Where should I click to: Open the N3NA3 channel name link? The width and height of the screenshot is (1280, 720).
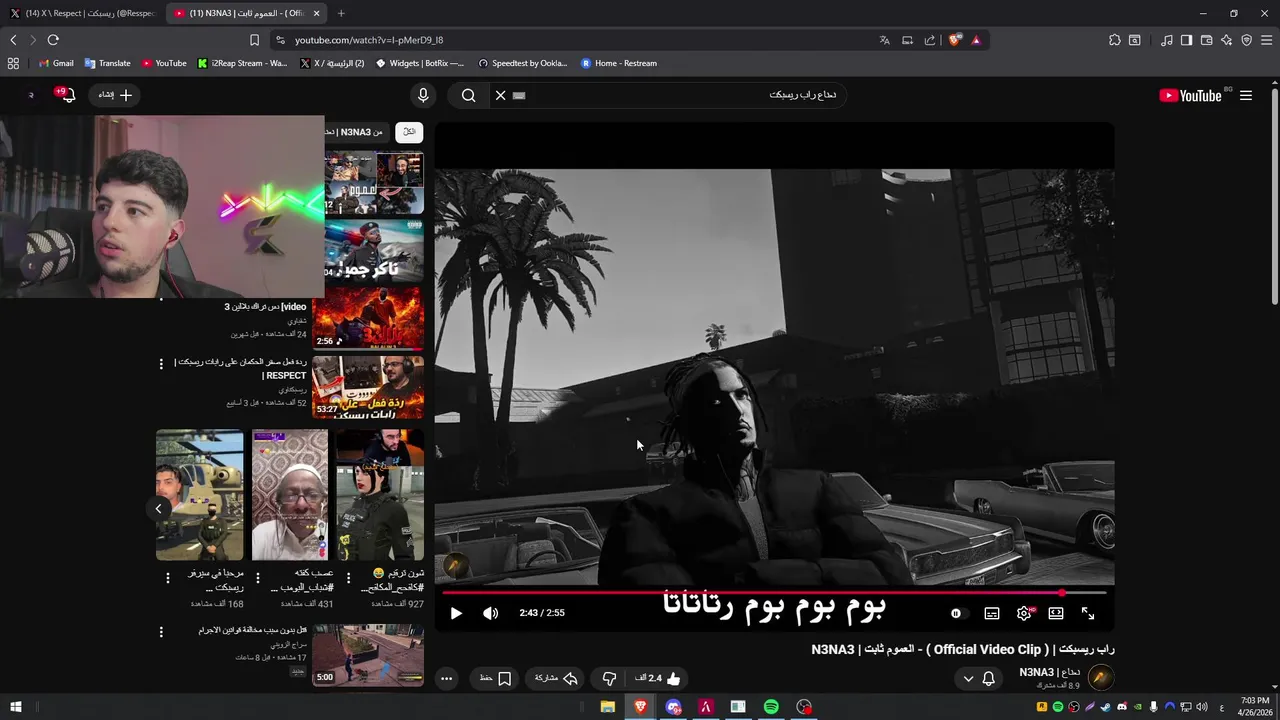pyautogui.click(x=1049, y=672)
